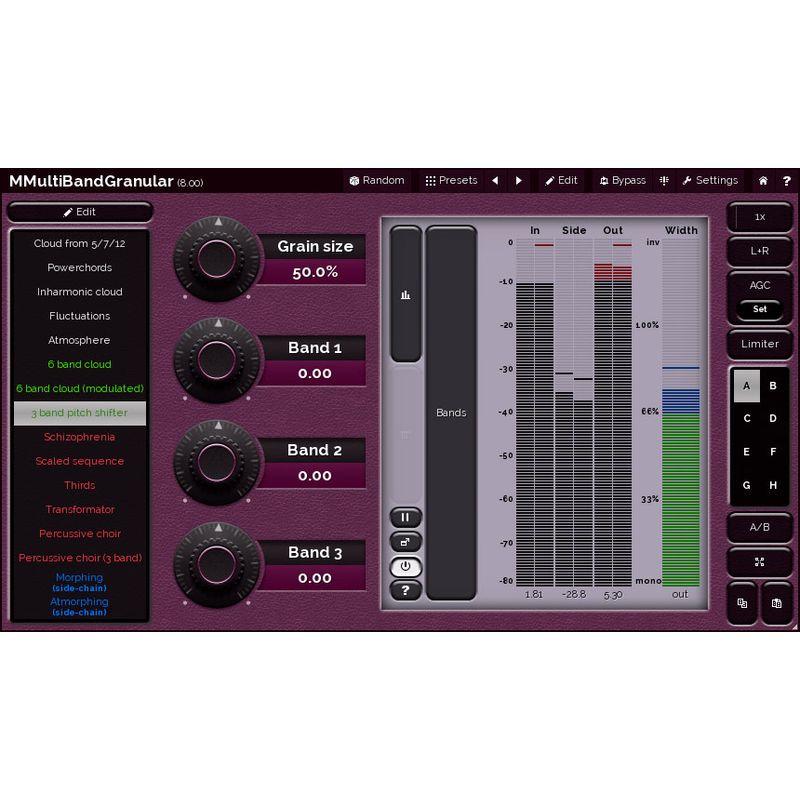The height and width of the screenshot is (800, 800).
Task: Open the 1x oversampling selector
Action: (760, 217)
